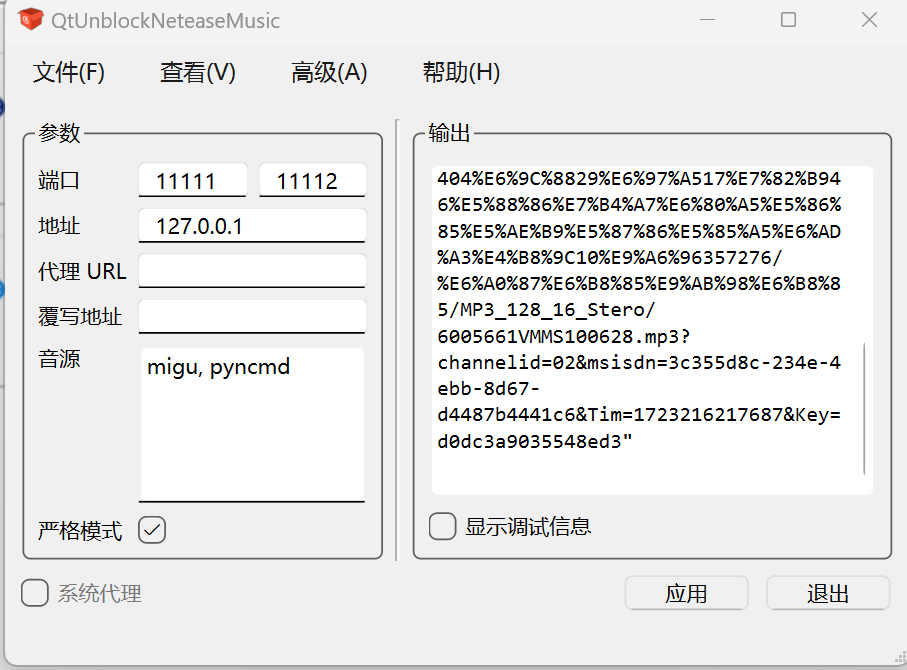The image size is (907, 670).
Task: Toggle the 系统代理 checkbox
Action: tap(35, 593)
